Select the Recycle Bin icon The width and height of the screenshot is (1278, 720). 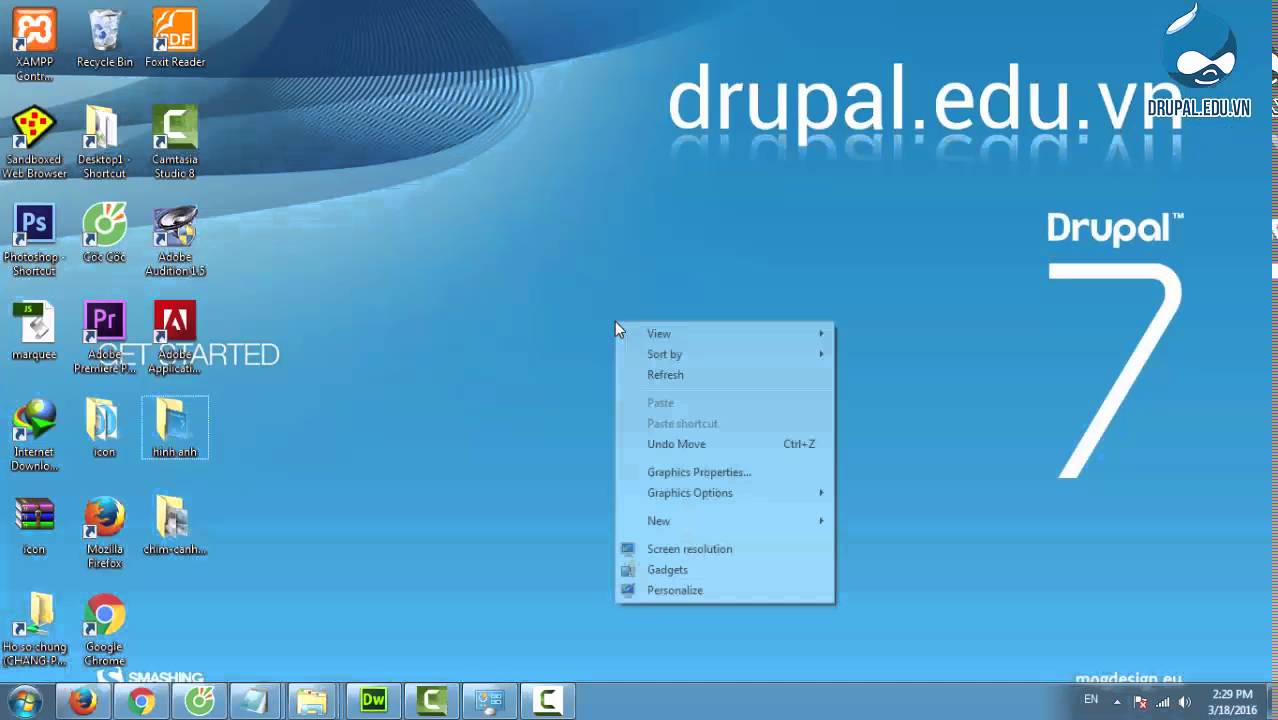point(104,39)
